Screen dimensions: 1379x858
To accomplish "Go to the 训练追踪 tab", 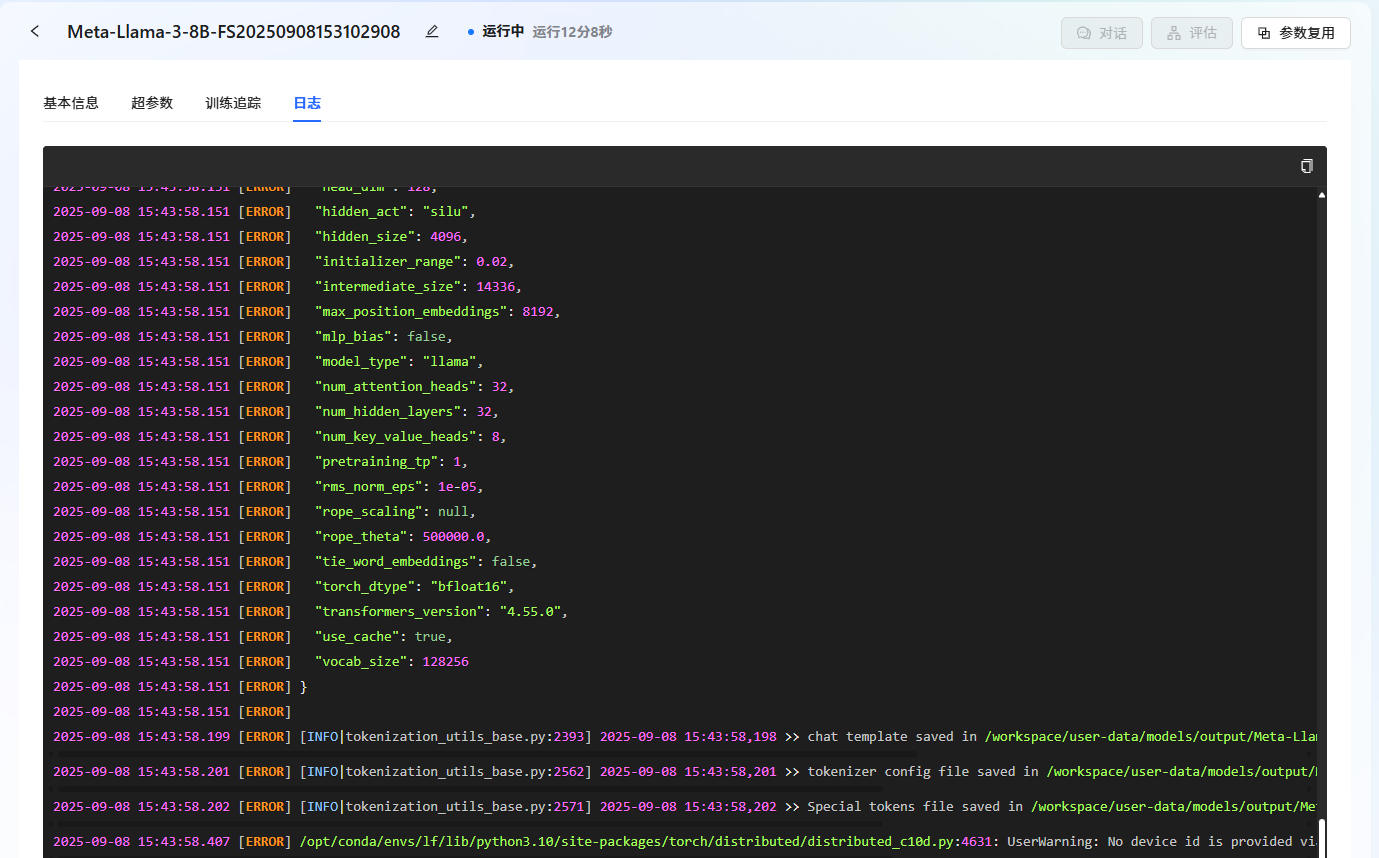I will [x=233, y=103].
